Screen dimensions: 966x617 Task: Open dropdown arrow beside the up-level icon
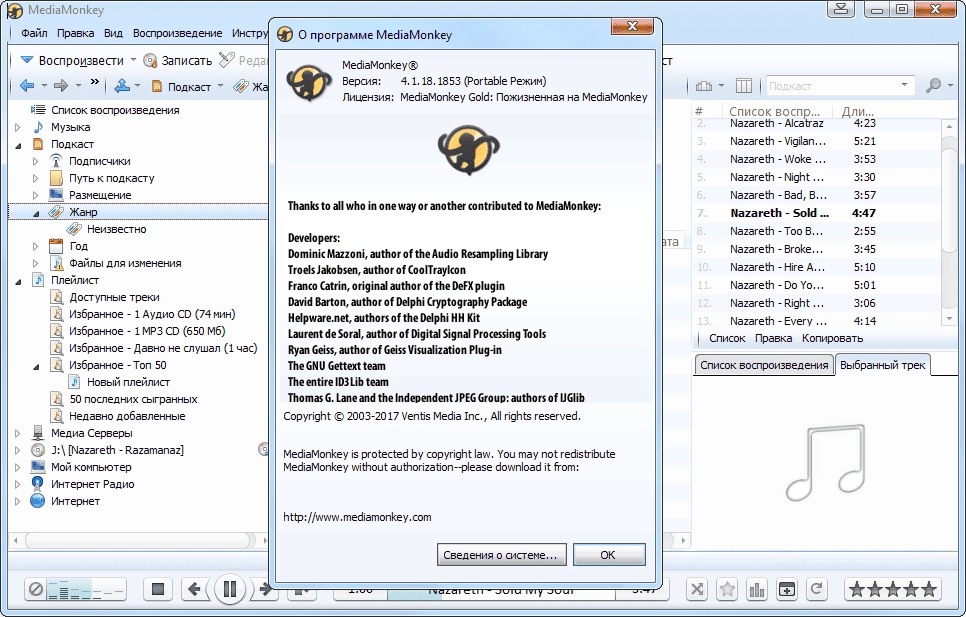(x=137, y=86)
